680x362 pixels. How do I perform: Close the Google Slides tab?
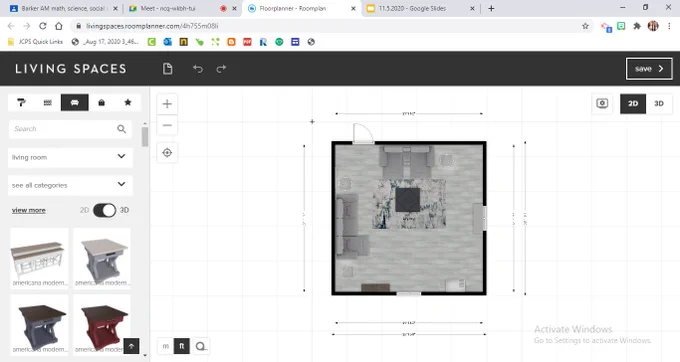pos(472,8)
